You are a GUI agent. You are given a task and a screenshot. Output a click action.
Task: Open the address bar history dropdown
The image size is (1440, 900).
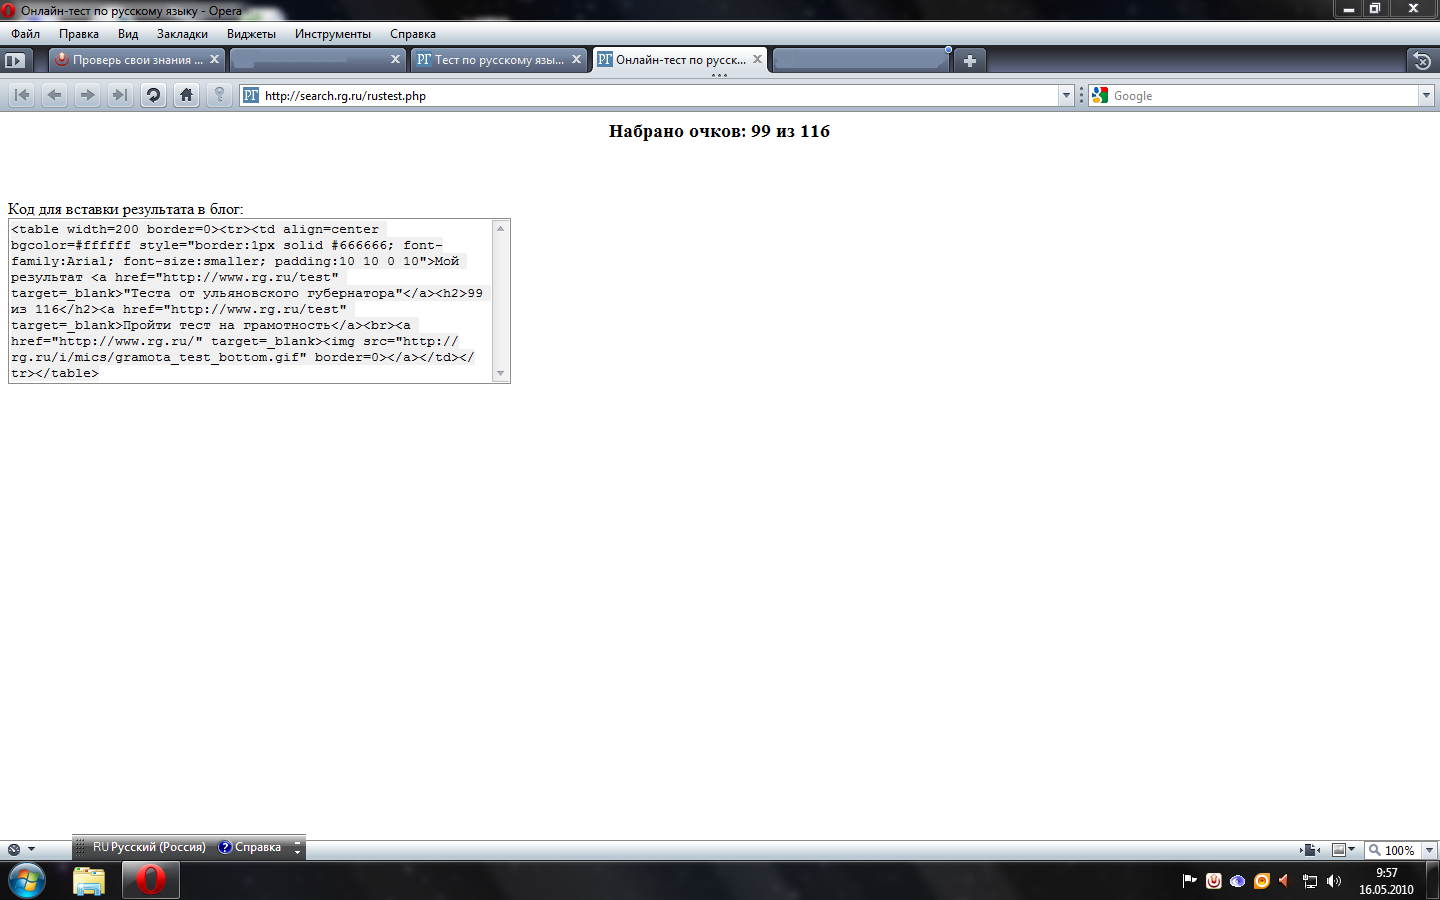(x=1064, y=95)
